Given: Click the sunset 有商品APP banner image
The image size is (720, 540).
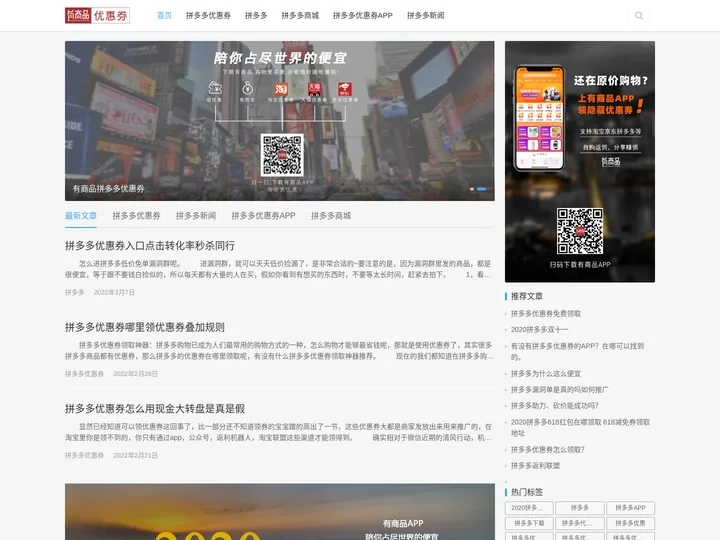Looking at the screenshot, I should click(279, 512).
